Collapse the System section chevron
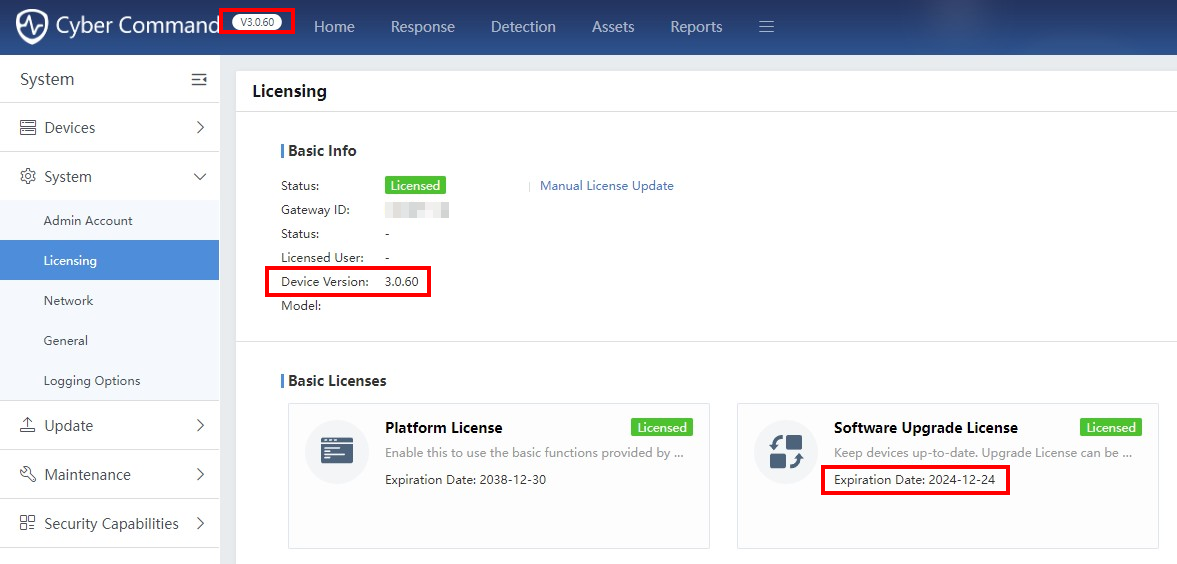 (x=200, y=176)
